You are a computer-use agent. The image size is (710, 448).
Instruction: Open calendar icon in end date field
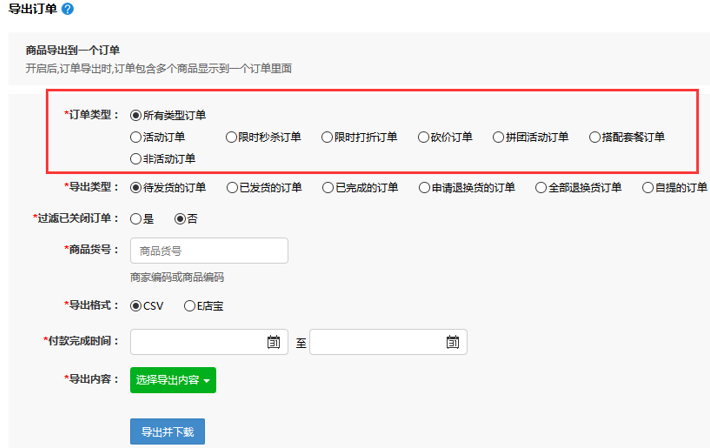(452, 342)
